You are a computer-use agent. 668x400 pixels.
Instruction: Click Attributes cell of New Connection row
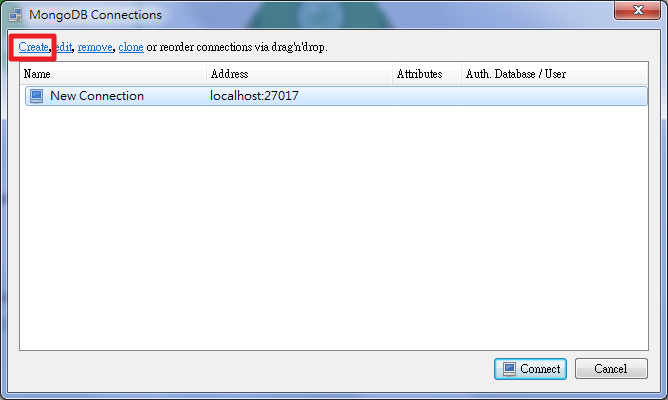coord(427,96)
